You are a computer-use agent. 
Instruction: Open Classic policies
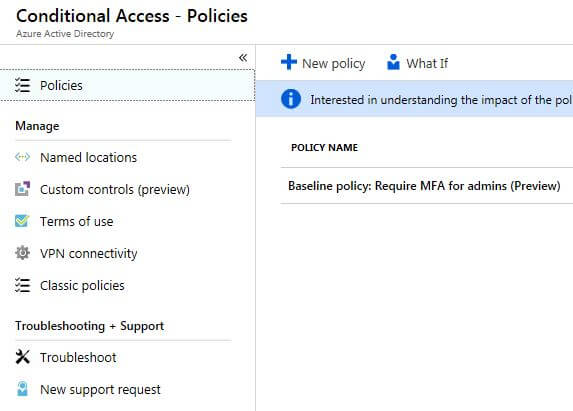point(82,285)
